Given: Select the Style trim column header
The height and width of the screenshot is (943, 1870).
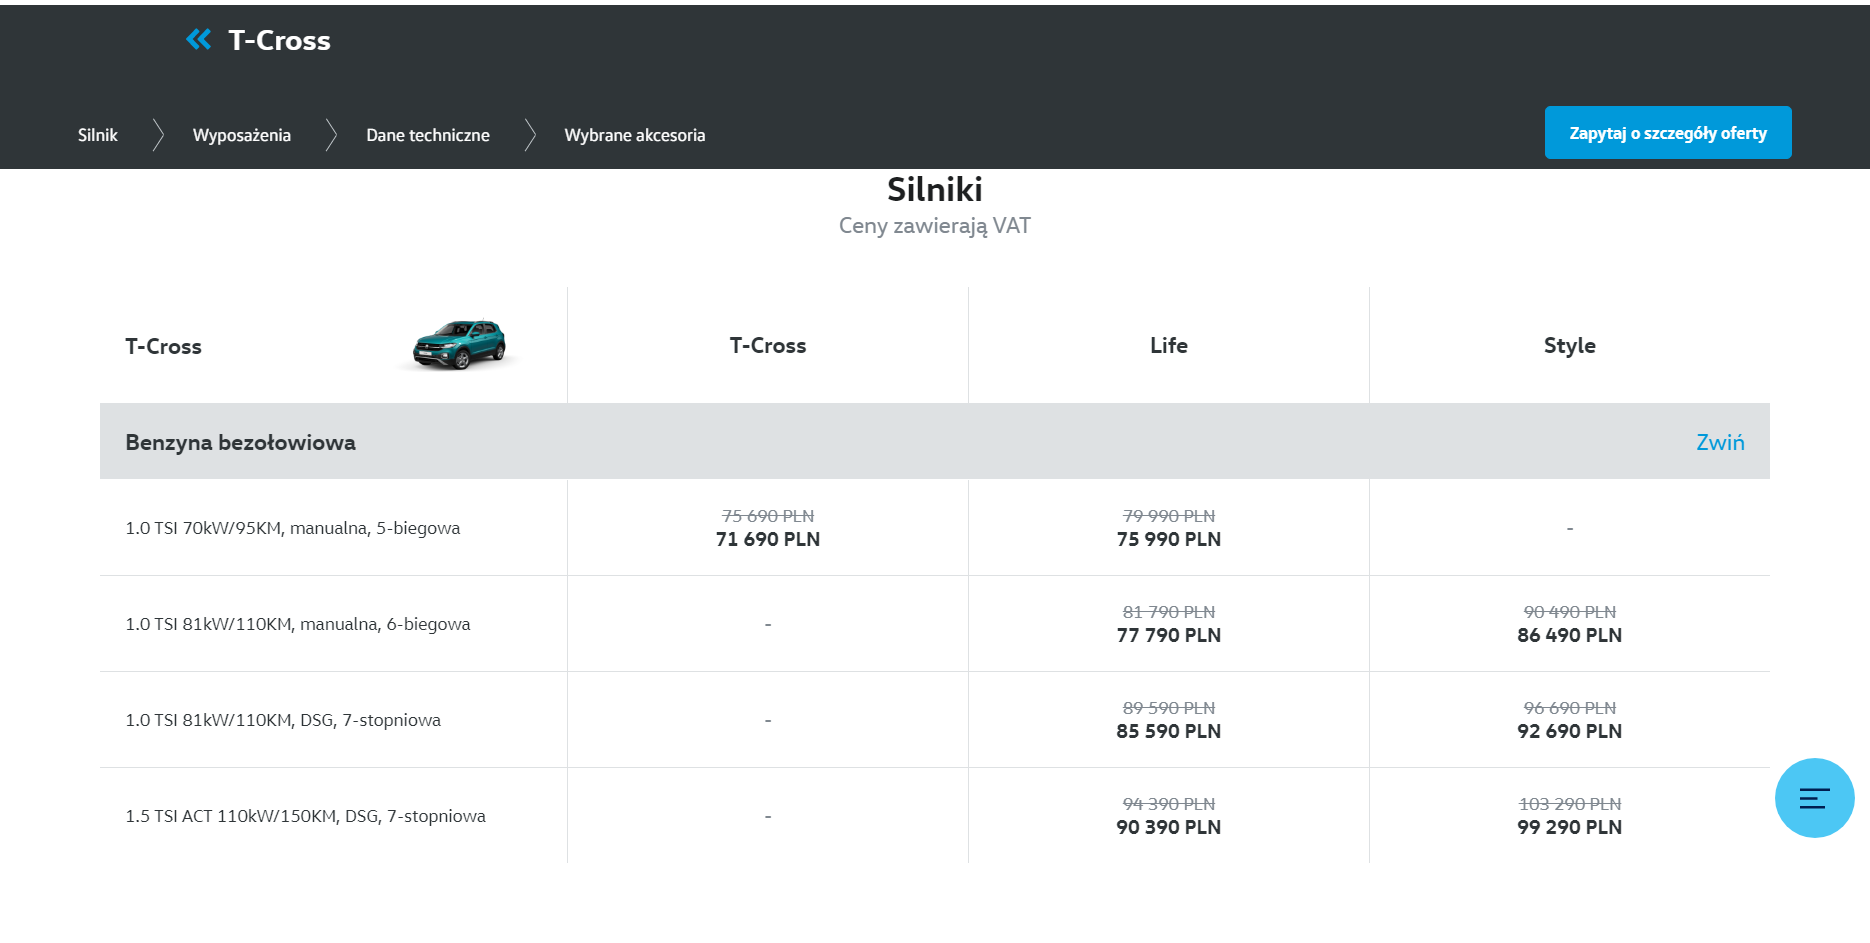Looking at the screenshot, I should pyautogui.click(x=1570, y=345).
